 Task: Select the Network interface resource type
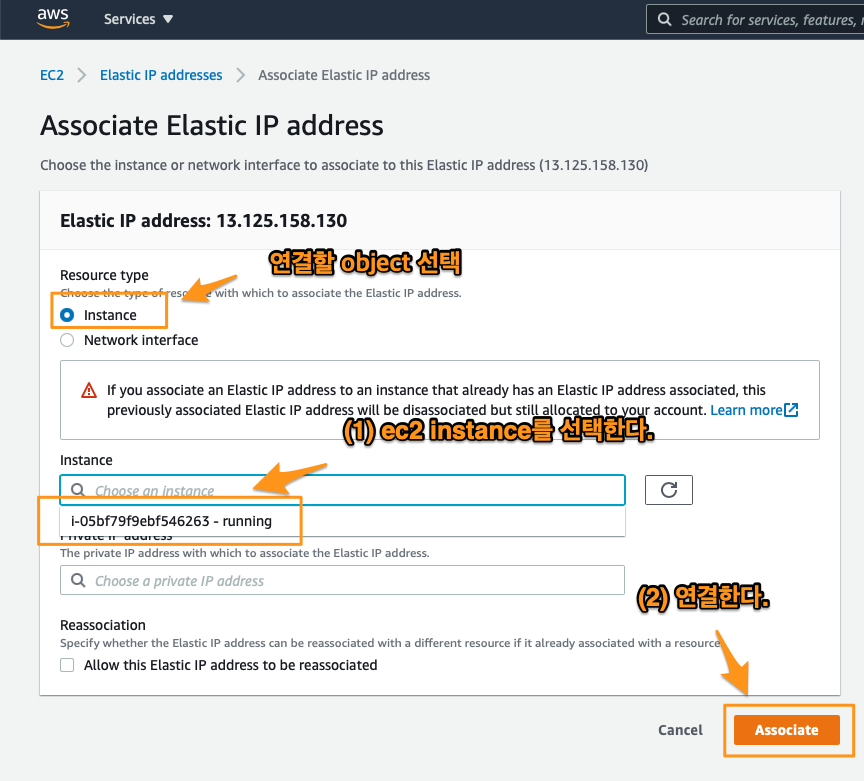67,340
